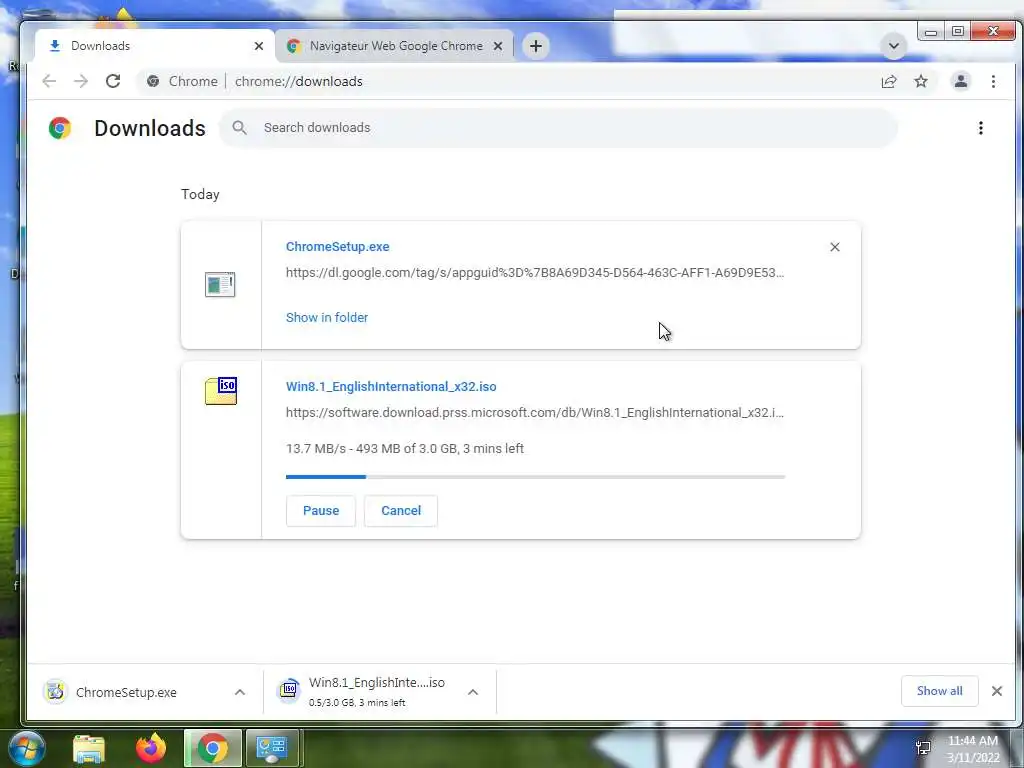Click the share page icon in address bar
Screen dimensions: 1024x768
coord(889,81)
